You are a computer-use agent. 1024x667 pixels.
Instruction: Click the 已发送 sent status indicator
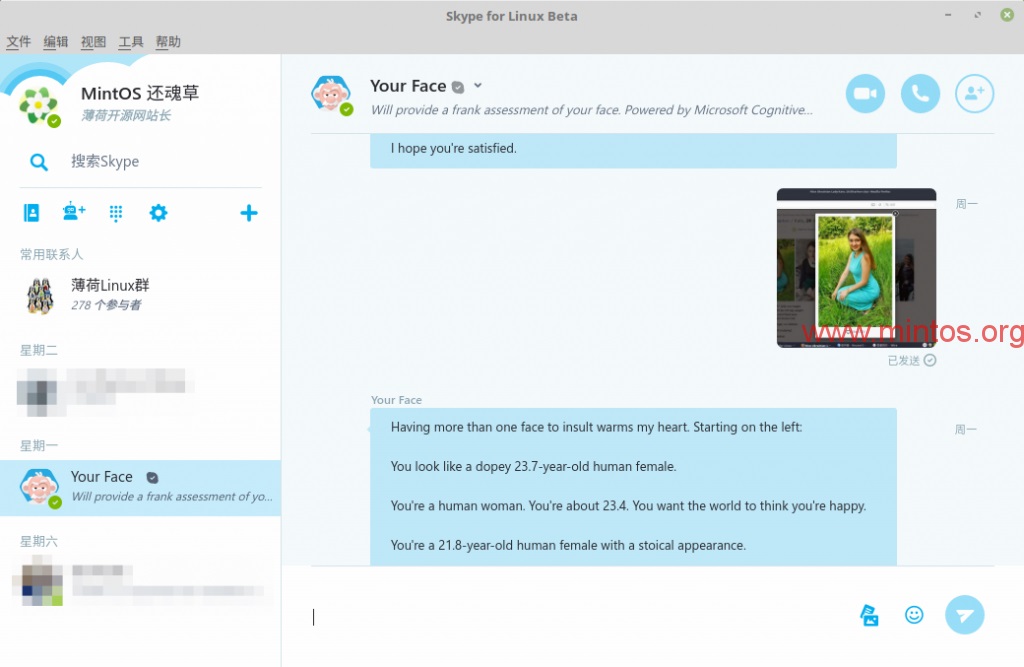[912, 361]
